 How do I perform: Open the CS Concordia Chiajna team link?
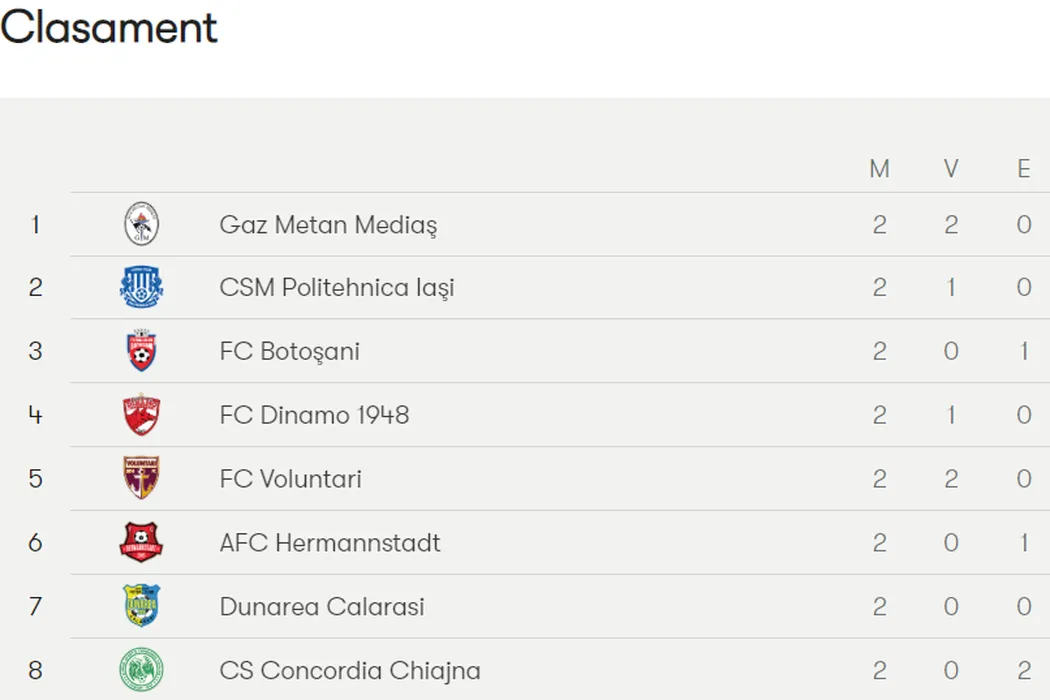(x=350, y=670)
